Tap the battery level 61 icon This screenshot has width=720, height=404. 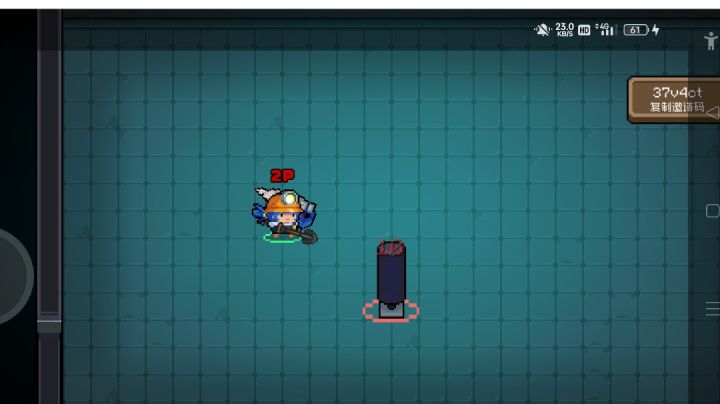pyautogui.click(x=636, y=30)
